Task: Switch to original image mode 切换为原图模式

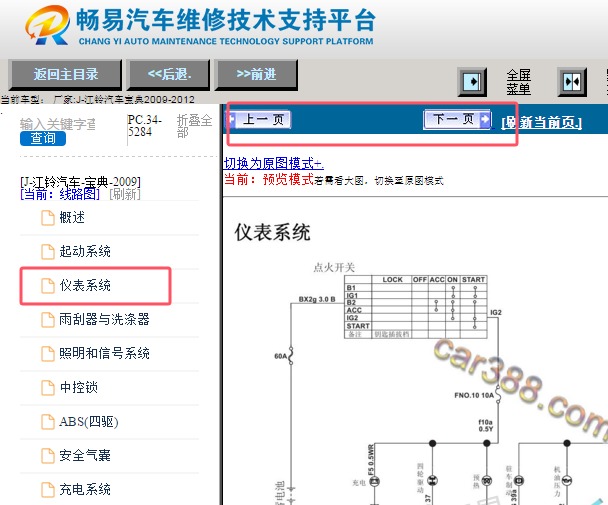Action: pos(274,163)
